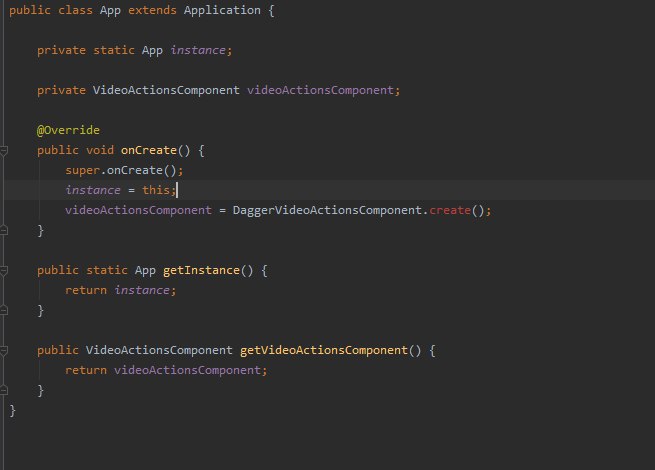The image size is (655, 470).
Task: Click "videoActionsComponent" in the return statement
Action: pos(188,370)
